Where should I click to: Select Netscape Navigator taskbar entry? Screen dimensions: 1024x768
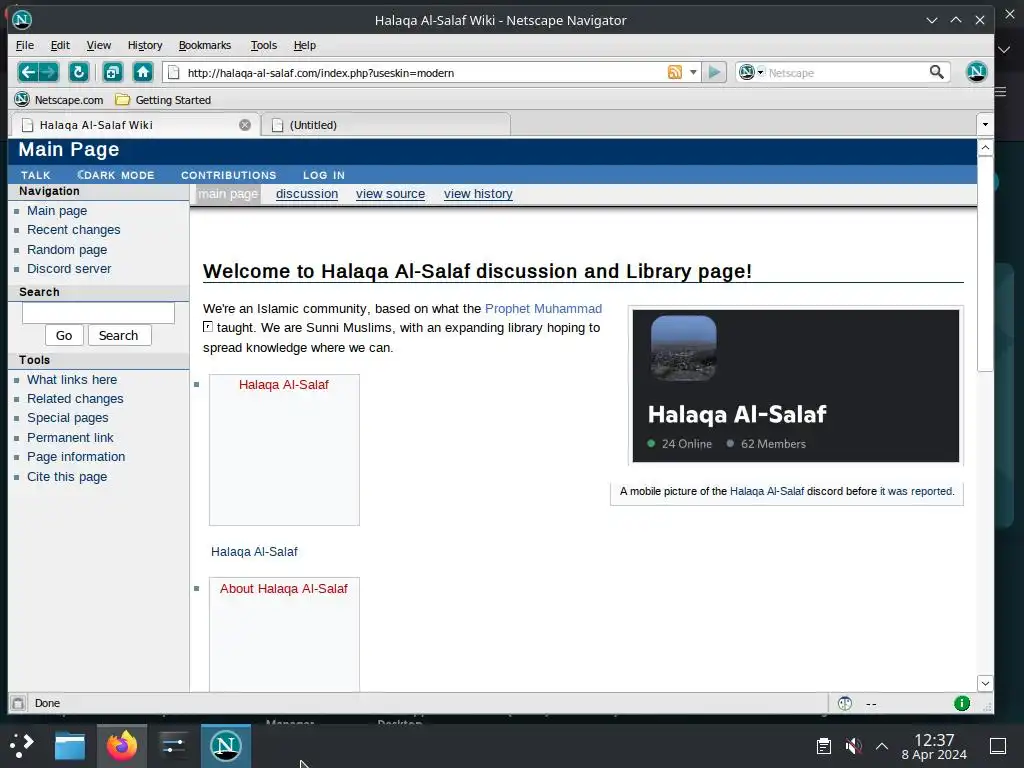point(226,746)
